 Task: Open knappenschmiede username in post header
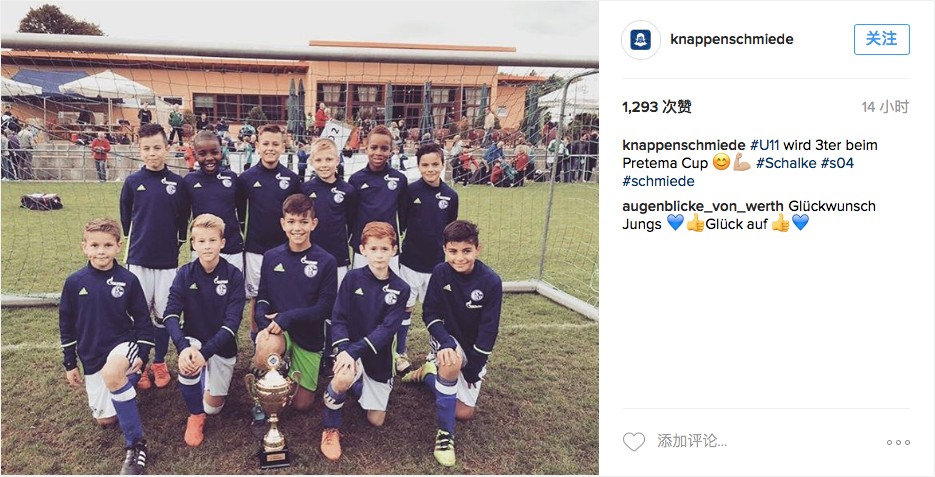tap(732, 39)
